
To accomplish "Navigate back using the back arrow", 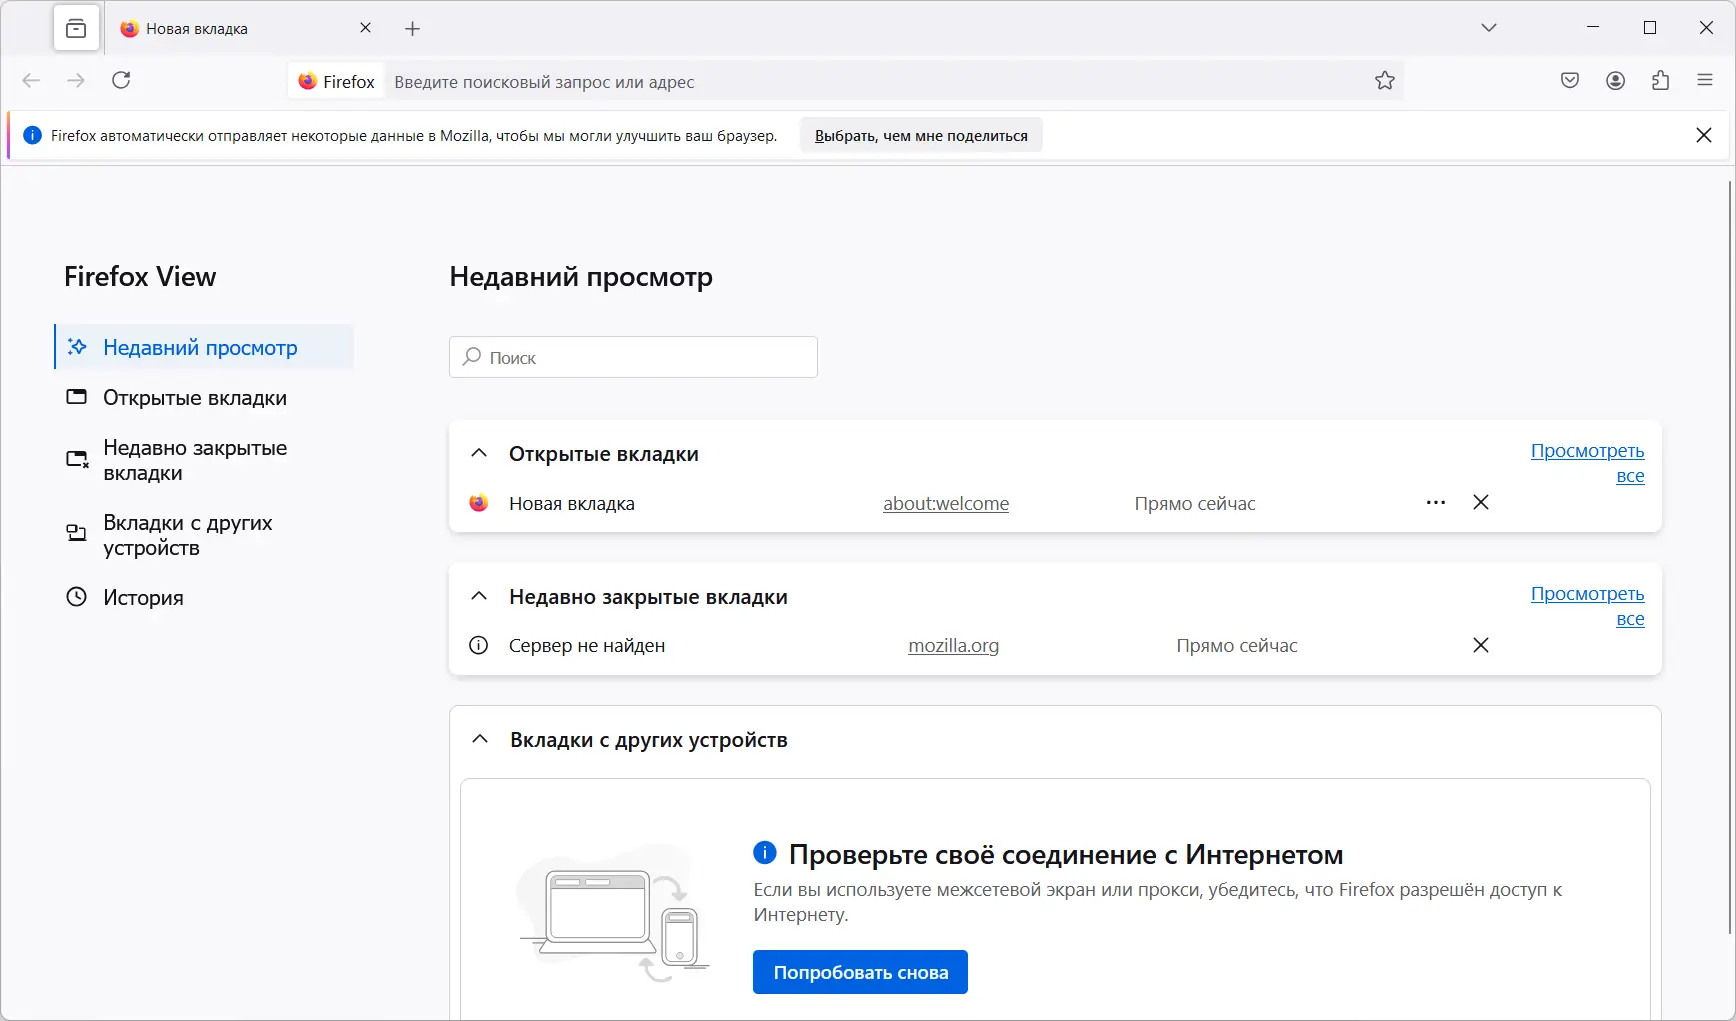I will click(x=31, y=80).
